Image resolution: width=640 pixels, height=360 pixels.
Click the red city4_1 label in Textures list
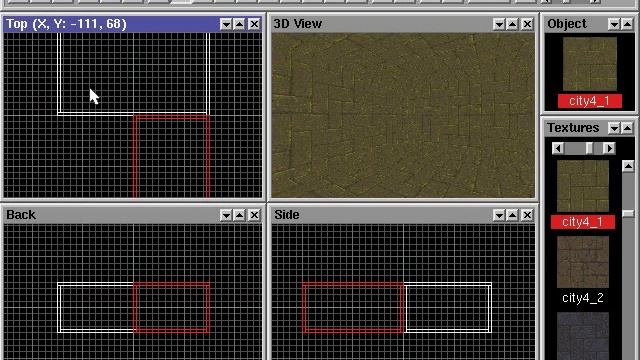[583, 222]
